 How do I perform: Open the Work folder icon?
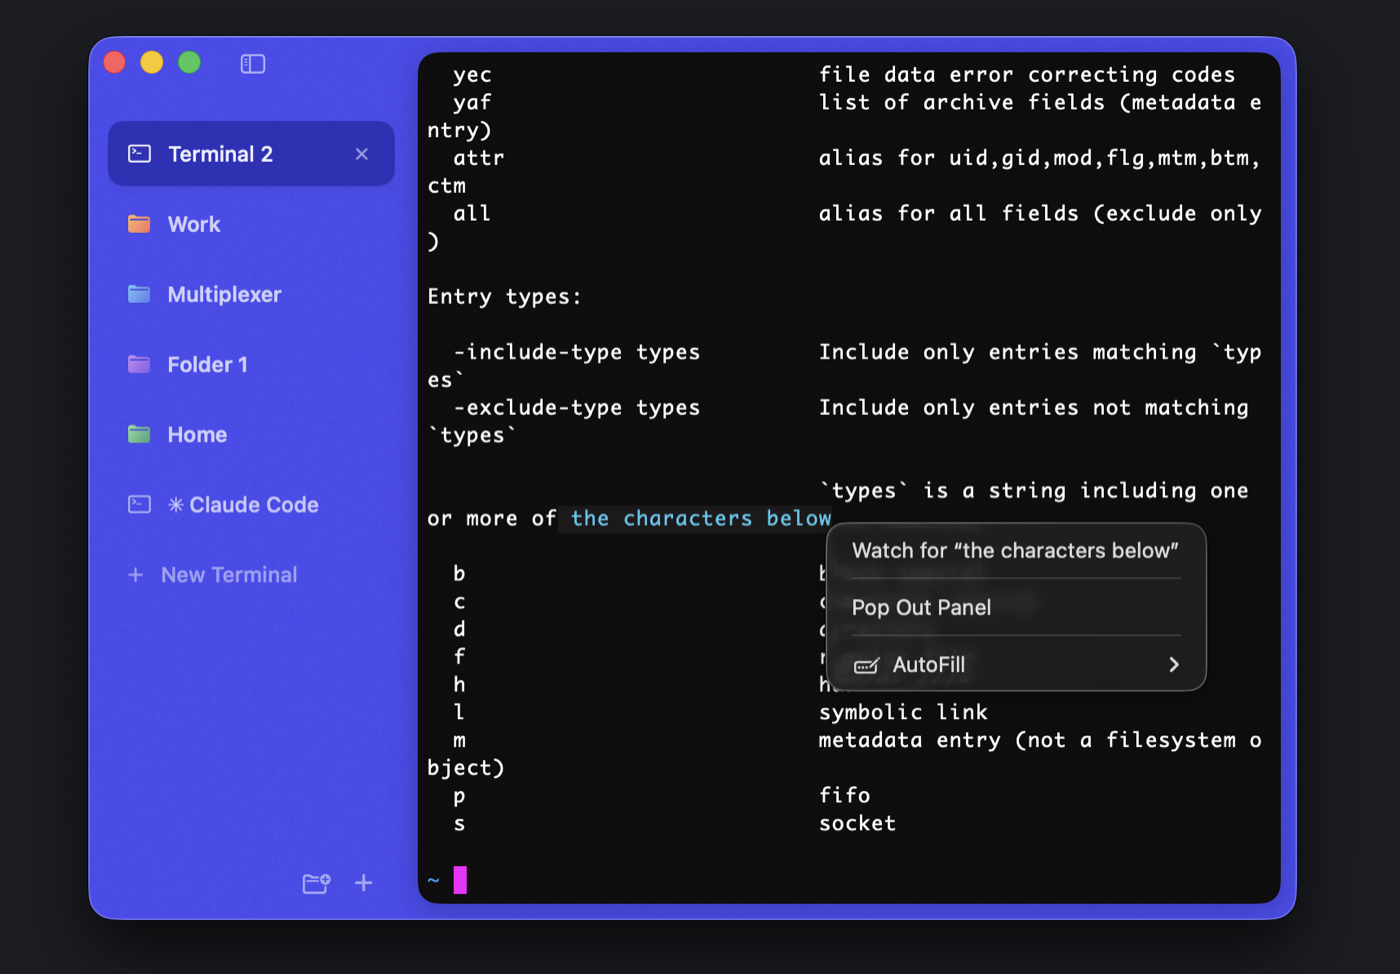pyautogui.click(x=139, y=224)
